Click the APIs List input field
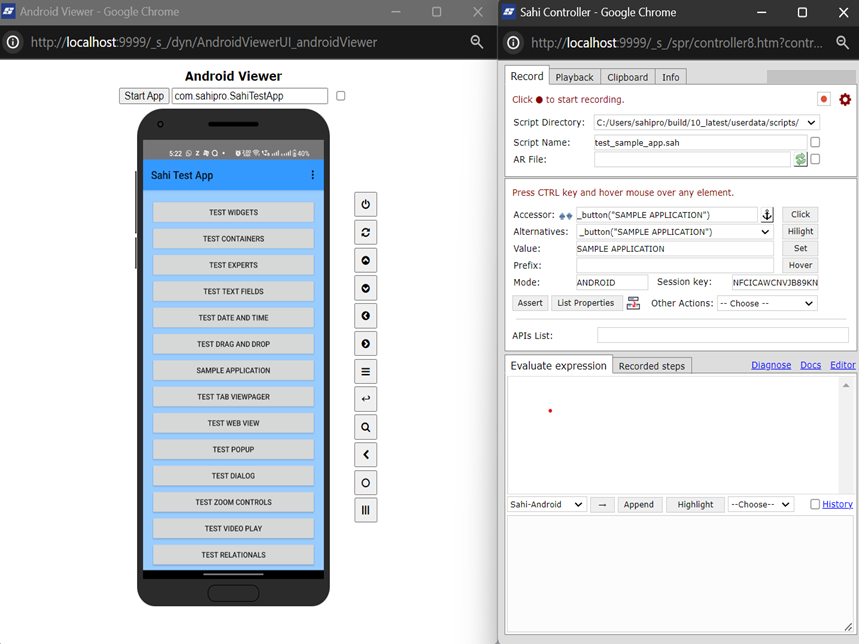859x644 pixels. 722,335
